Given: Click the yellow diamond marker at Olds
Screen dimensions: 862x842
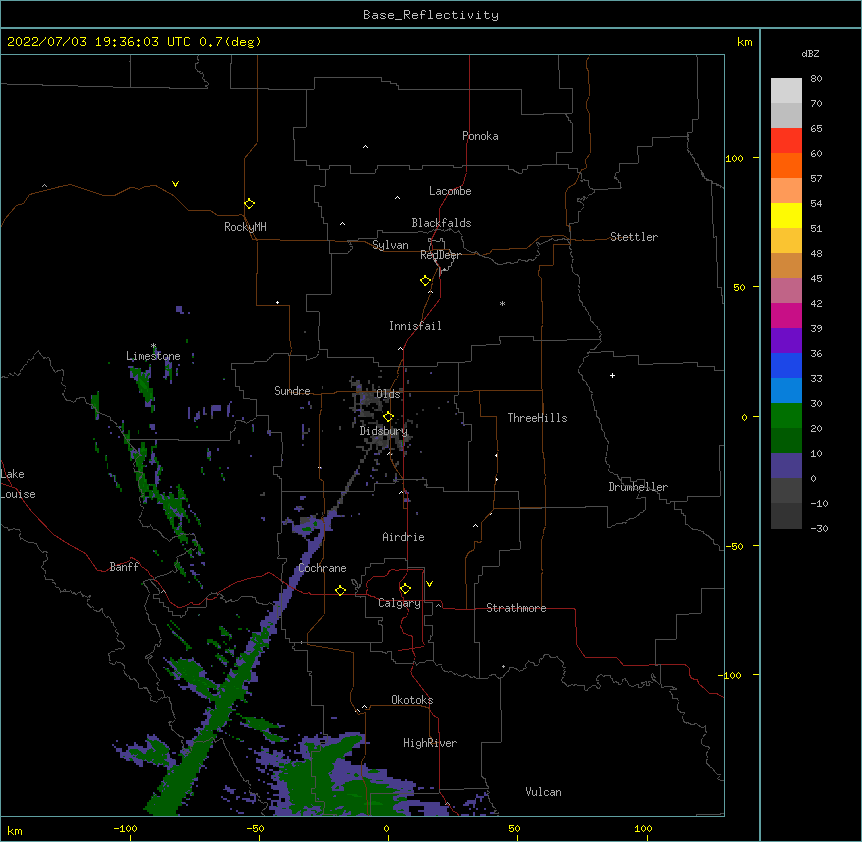Looking at the screenshot, I should coord(388,417).
